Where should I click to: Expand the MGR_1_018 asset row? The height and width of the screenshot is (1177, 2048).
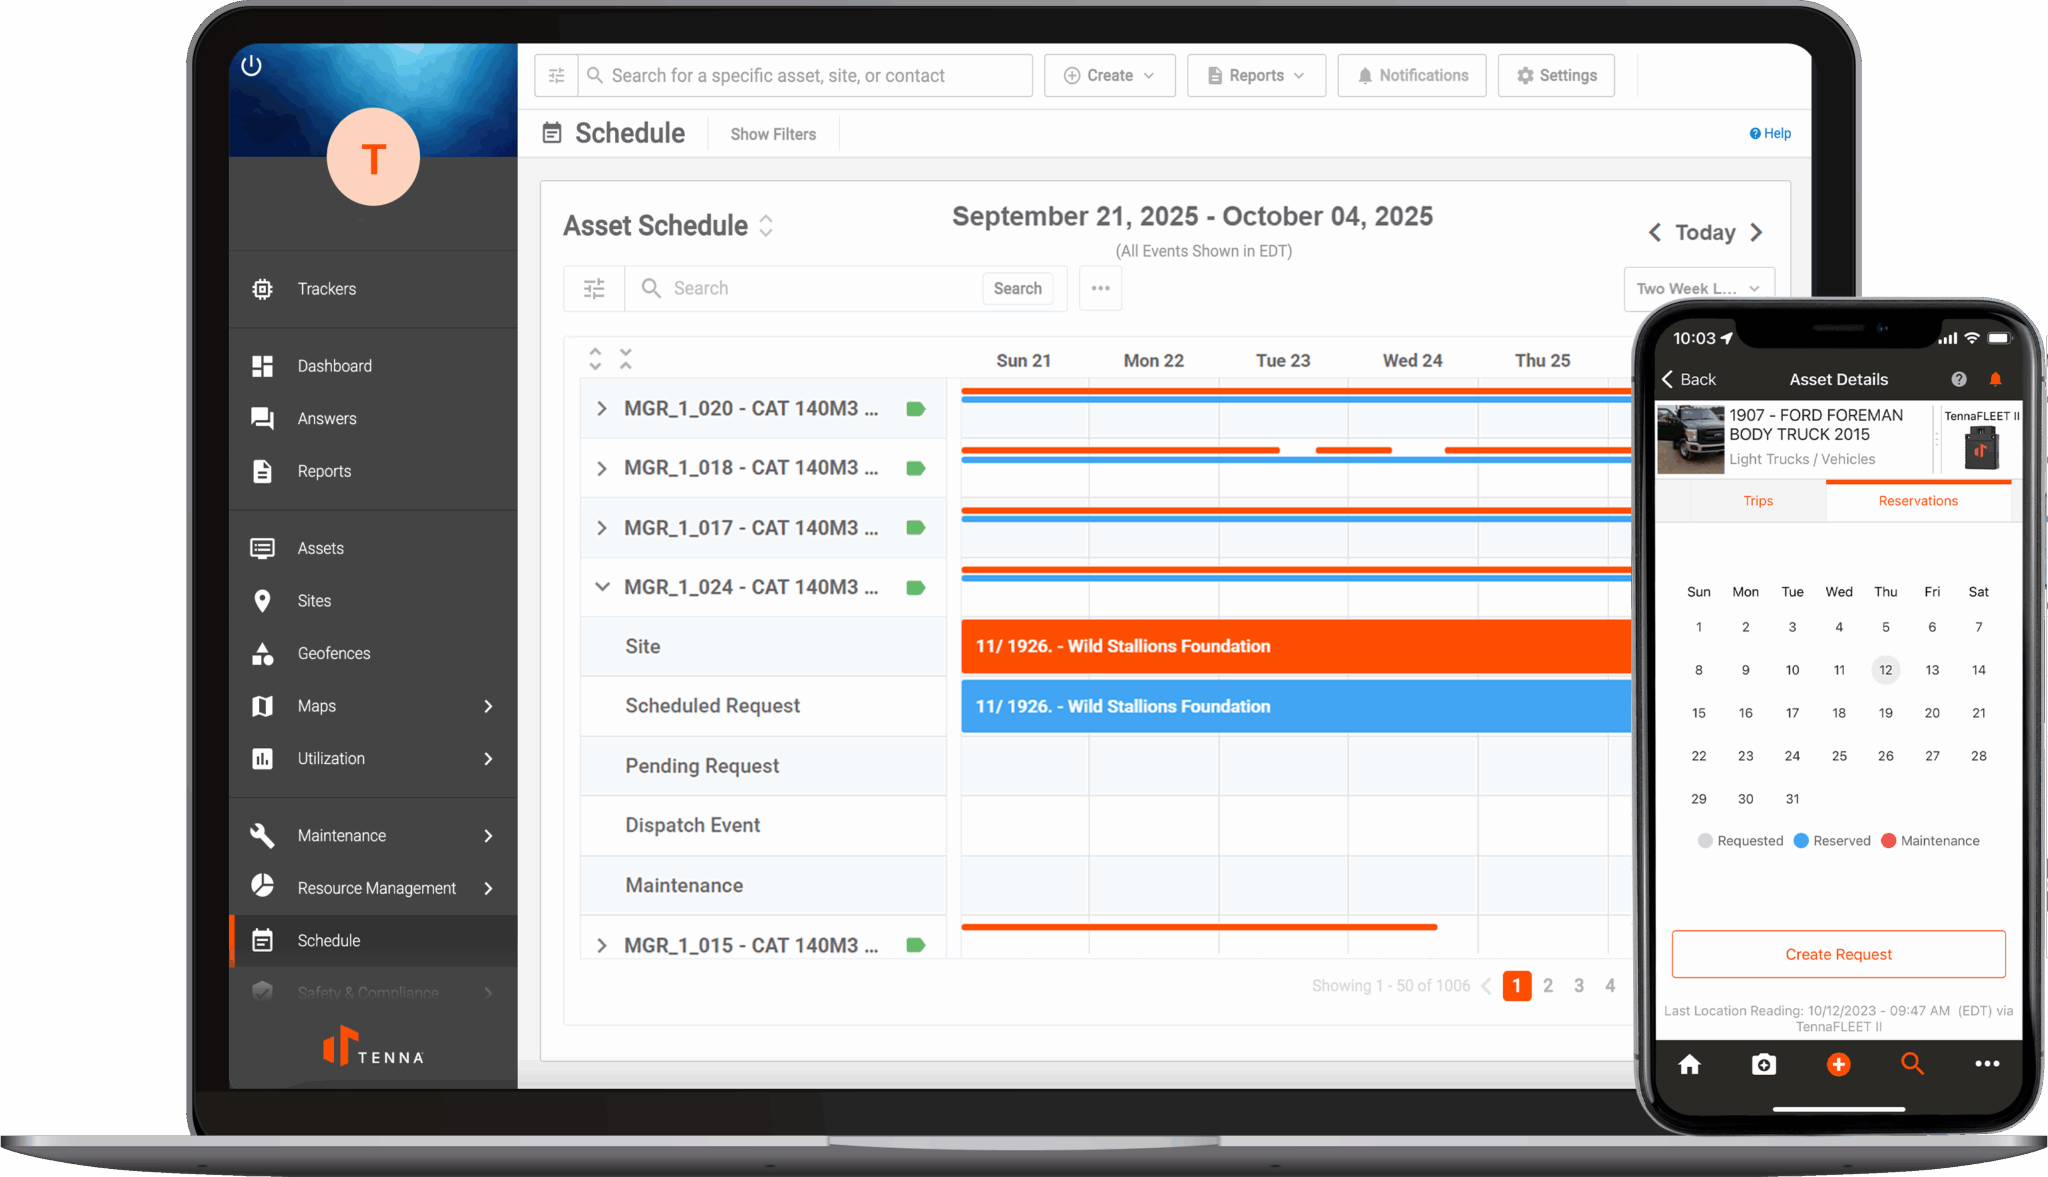[601, 468]
